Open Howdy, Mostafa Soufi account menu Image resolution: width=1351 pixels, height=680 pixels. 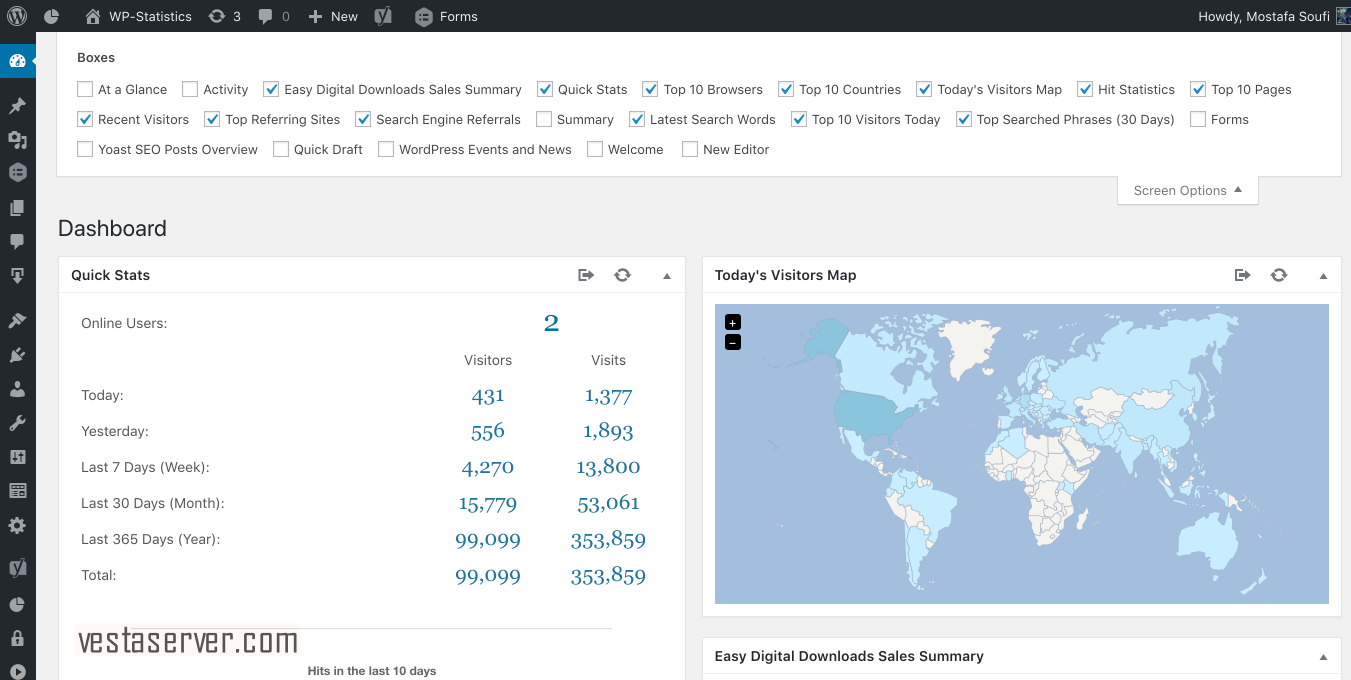1274,16
